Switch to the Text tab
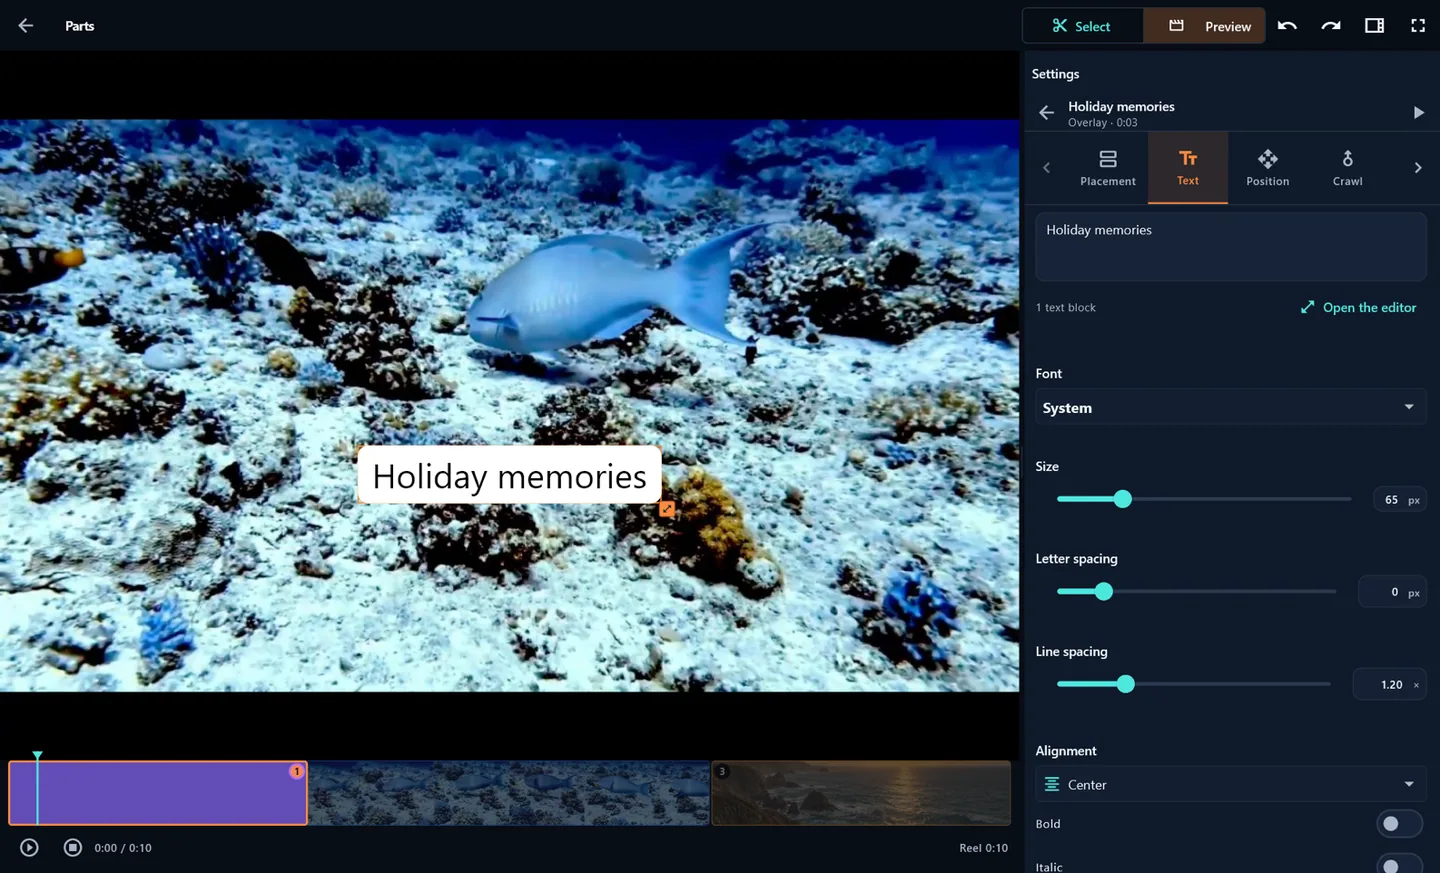The height and width of the screenshot is (873, 1440). [1188, 168]
